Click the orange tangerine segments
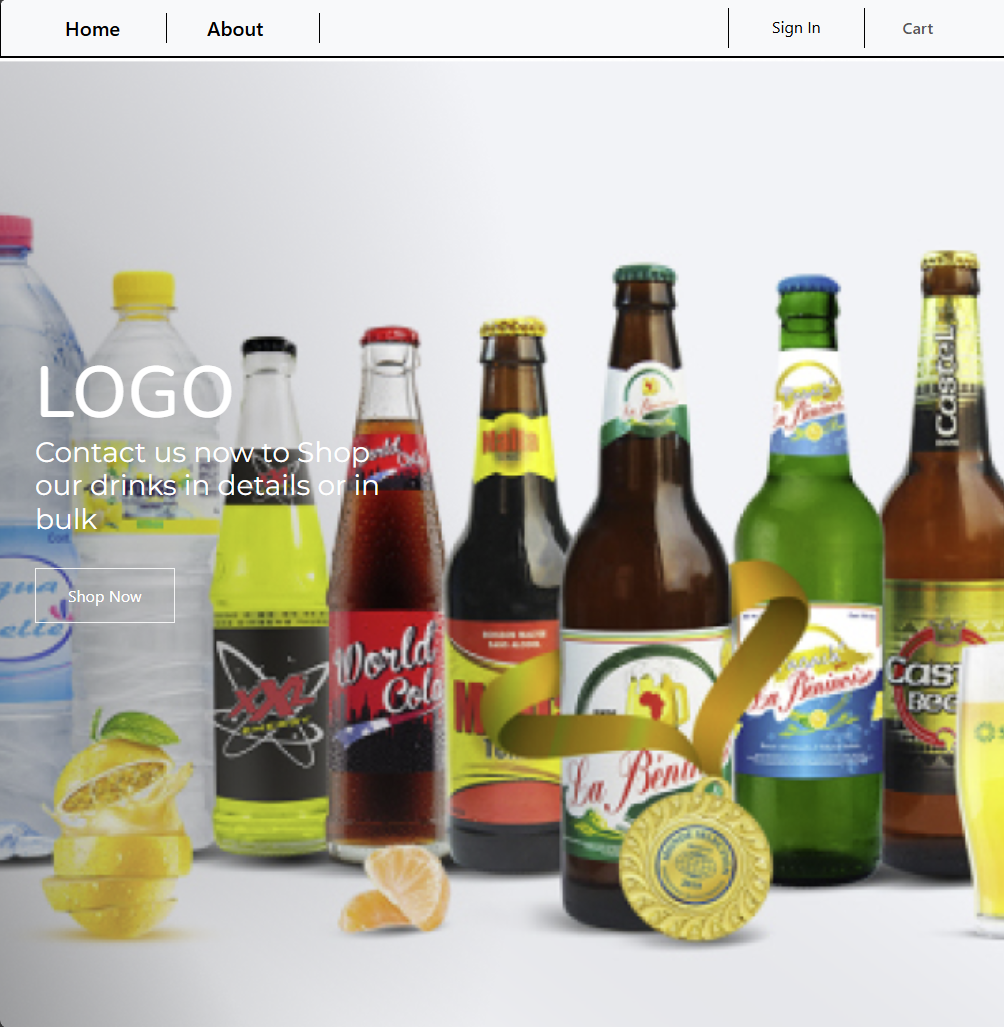The height and width of the screenshot is (1027, 1004). tap(395, 889)
